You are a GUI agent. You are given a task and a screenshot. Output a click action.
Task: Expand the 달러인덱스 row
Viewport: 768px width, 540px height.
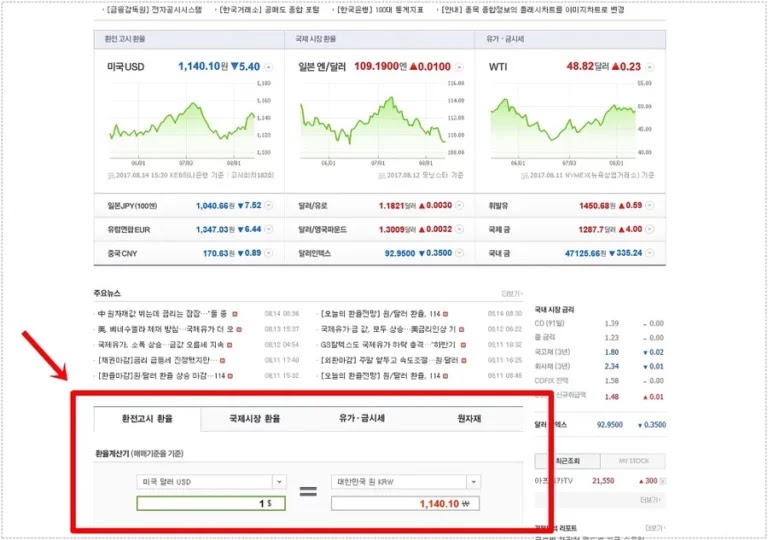459,253
